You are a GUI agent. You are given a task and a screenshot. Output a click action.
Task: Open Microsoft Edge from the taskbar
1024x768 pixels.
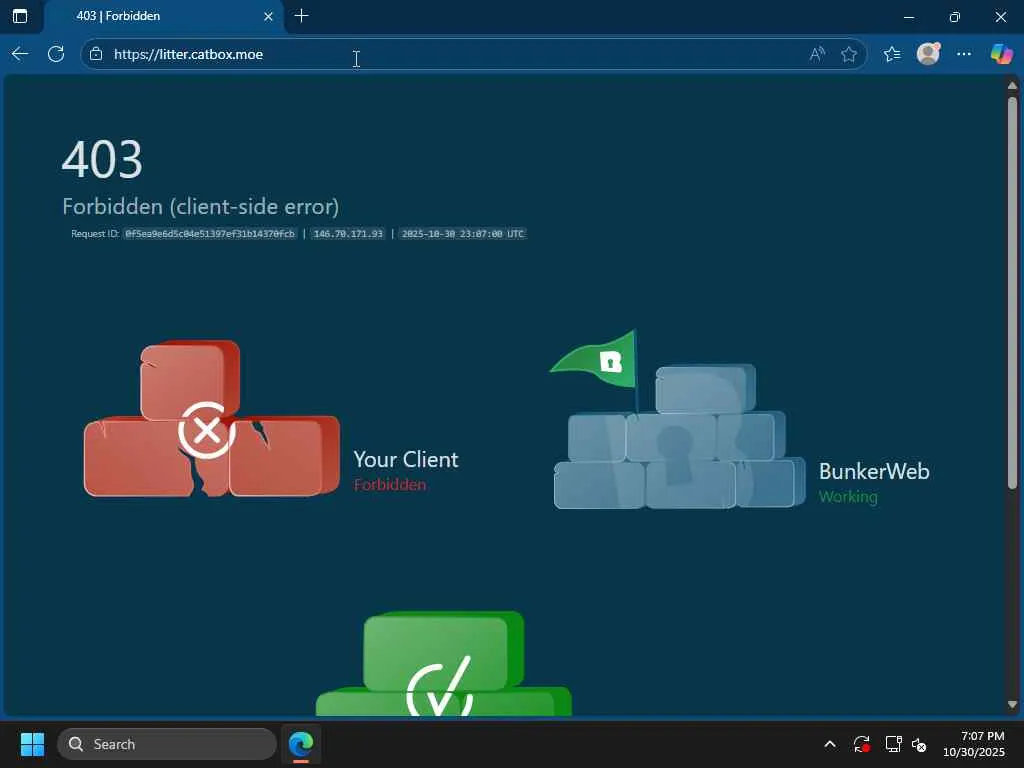click(301, 744)
